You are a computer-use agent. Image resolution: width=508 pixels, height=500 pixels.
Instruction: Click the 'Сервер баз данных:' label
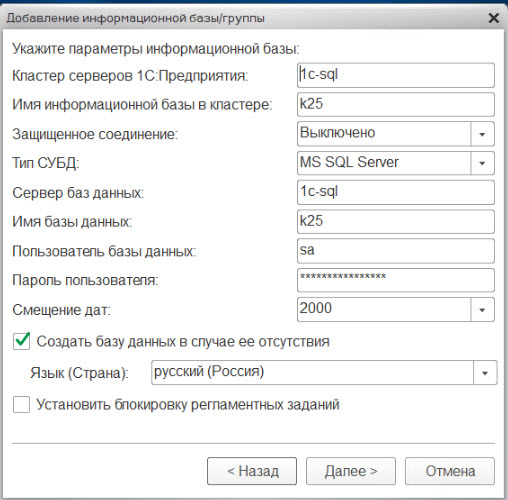(x=78, y=193)
